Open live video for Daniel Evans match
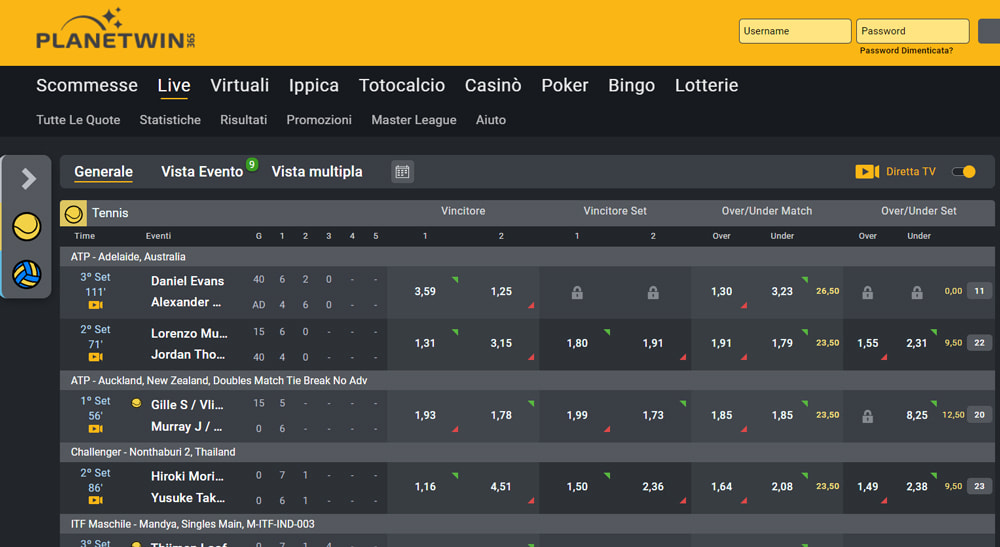The image size is (1000, 547). (95, 305)
